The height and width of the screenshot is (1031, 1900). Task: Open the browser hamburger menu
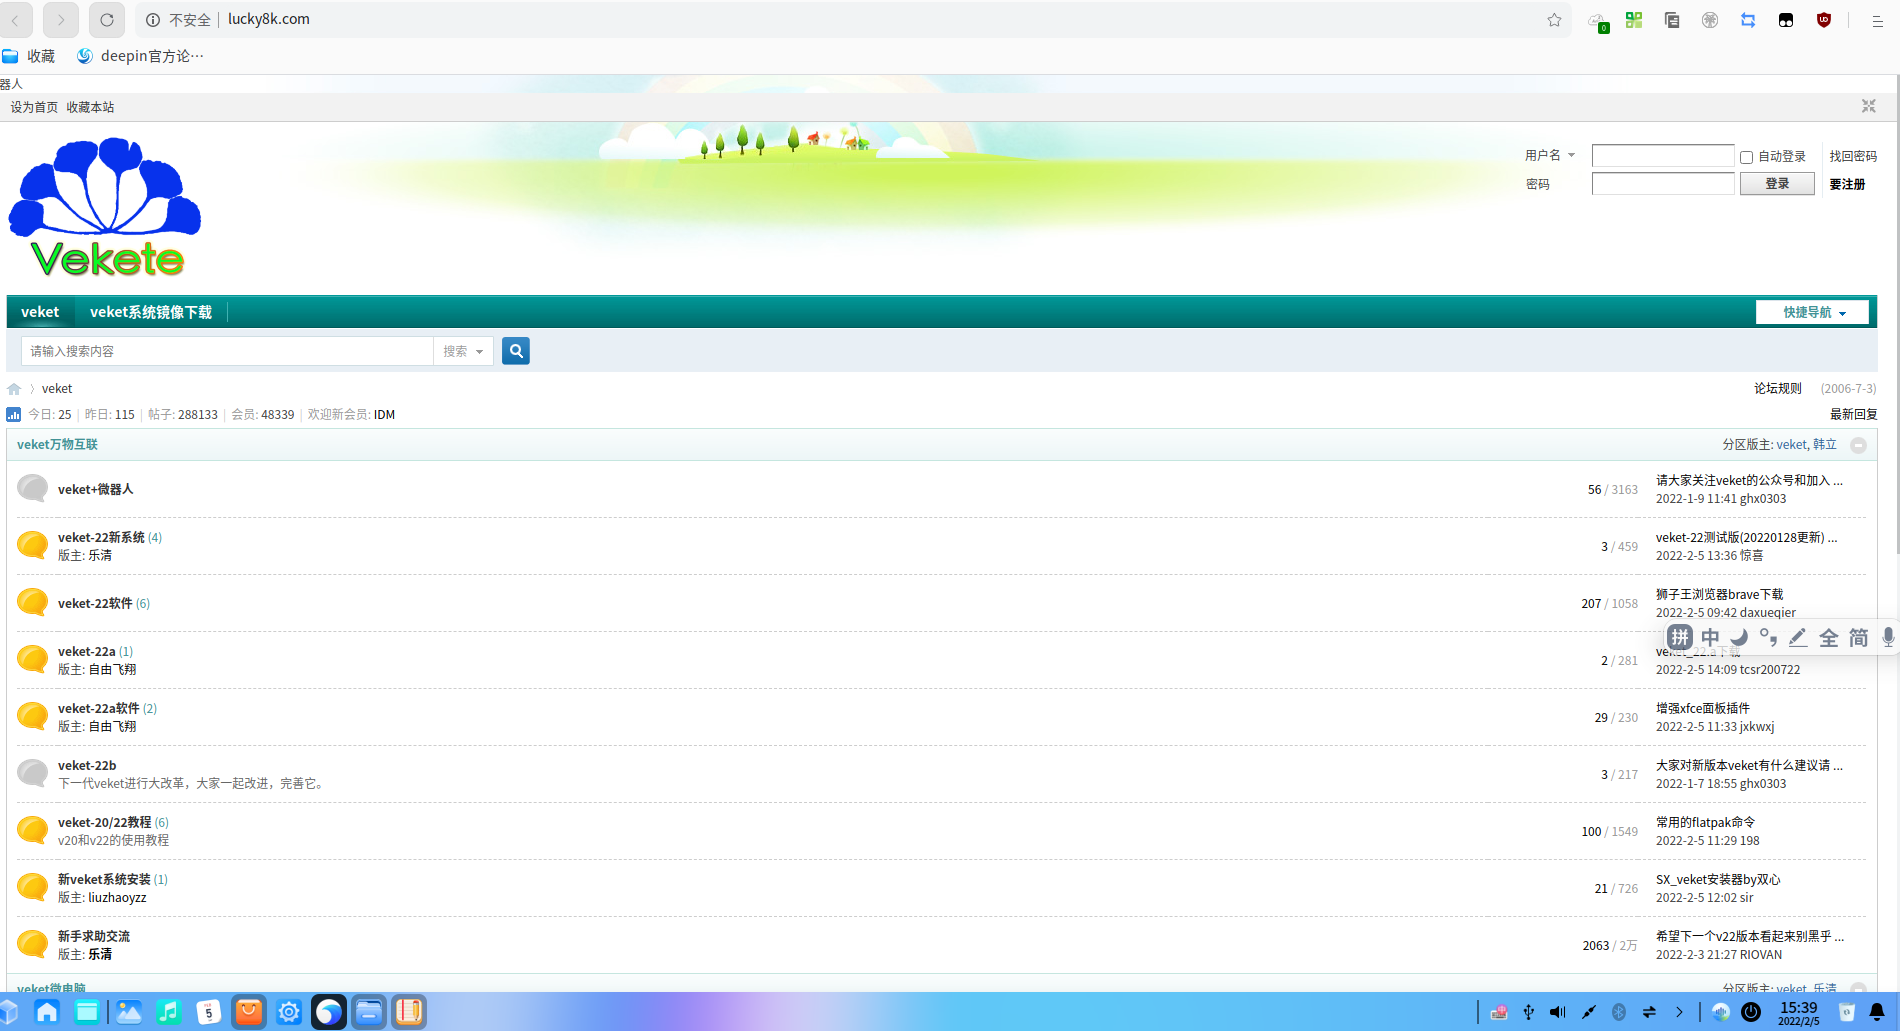point(1877,20)
